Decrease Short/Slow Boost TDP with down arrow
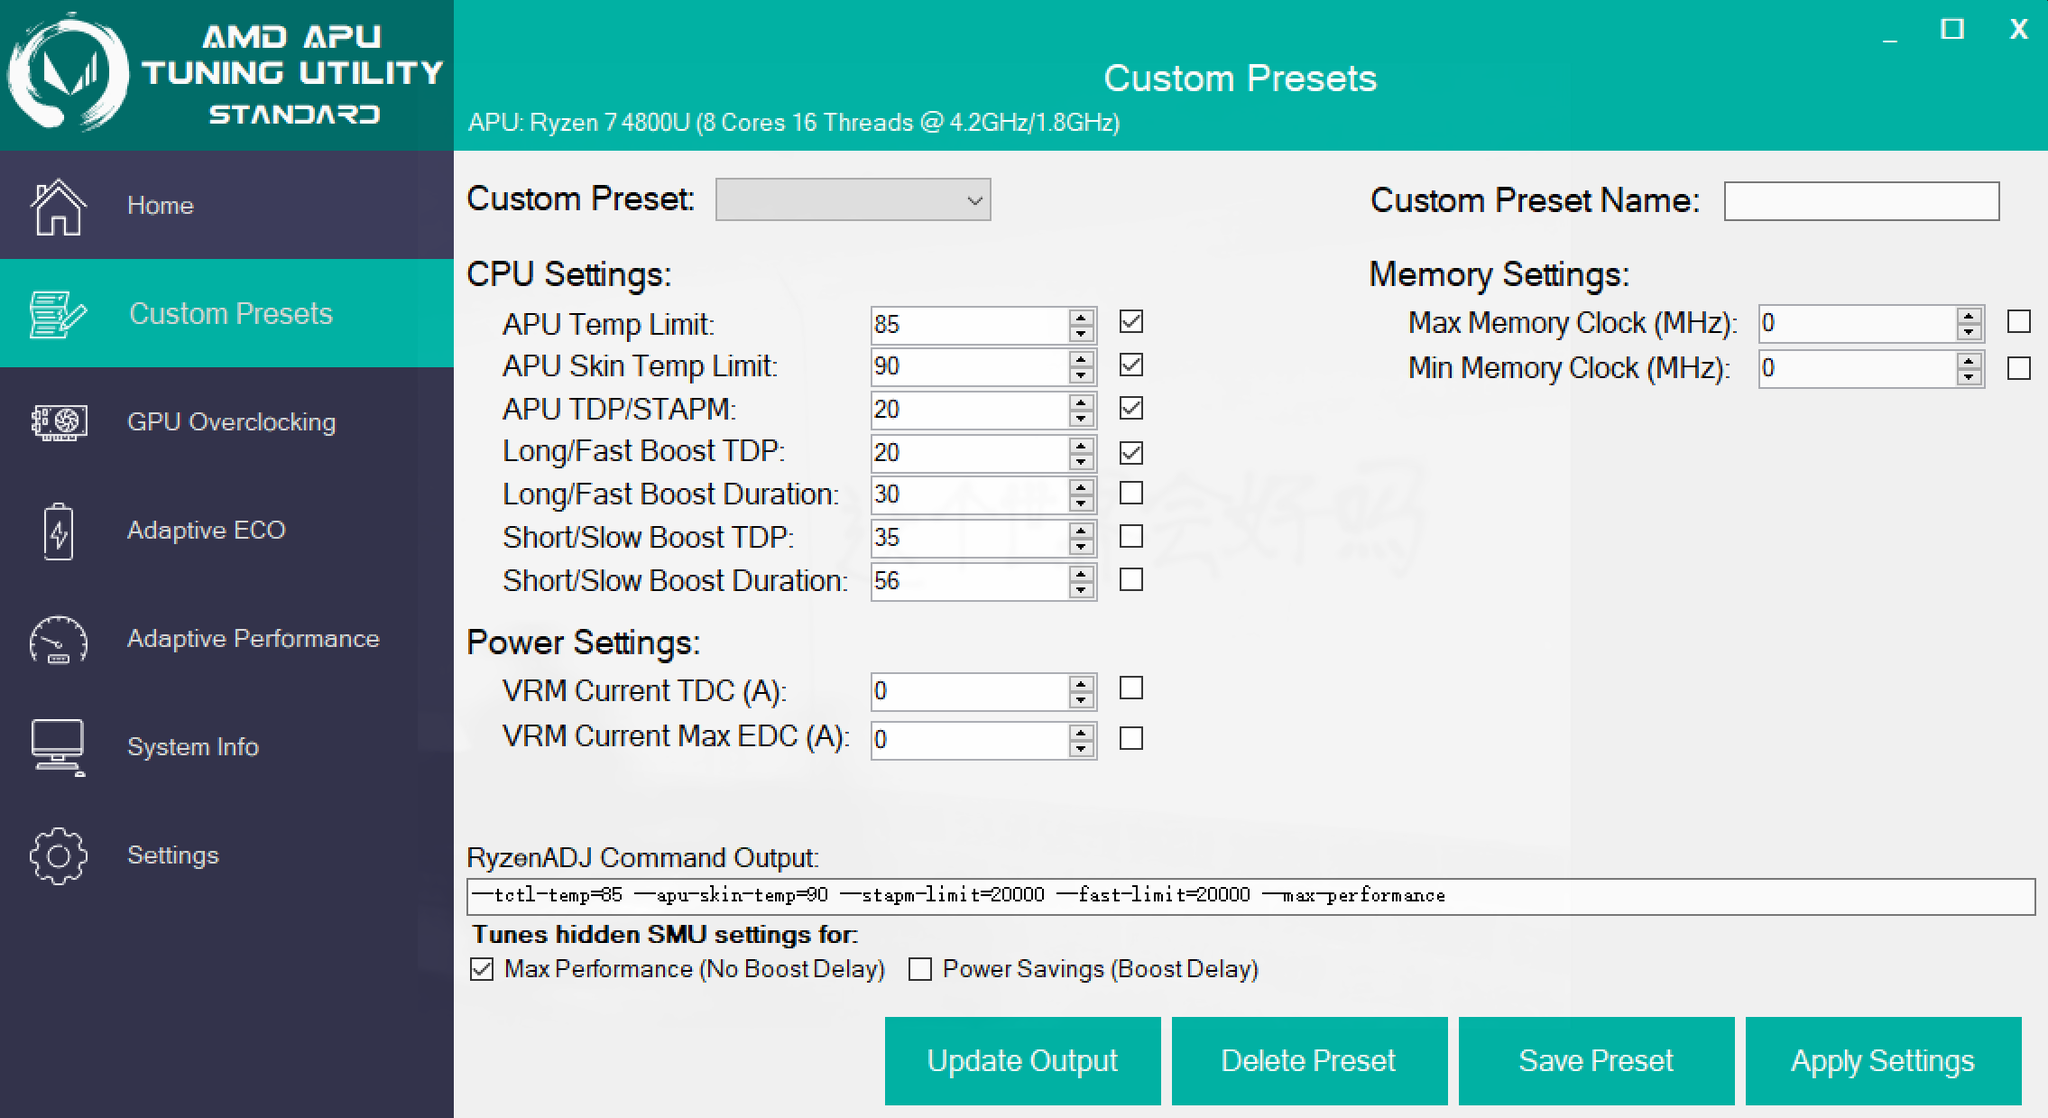 coord(1081,547)
